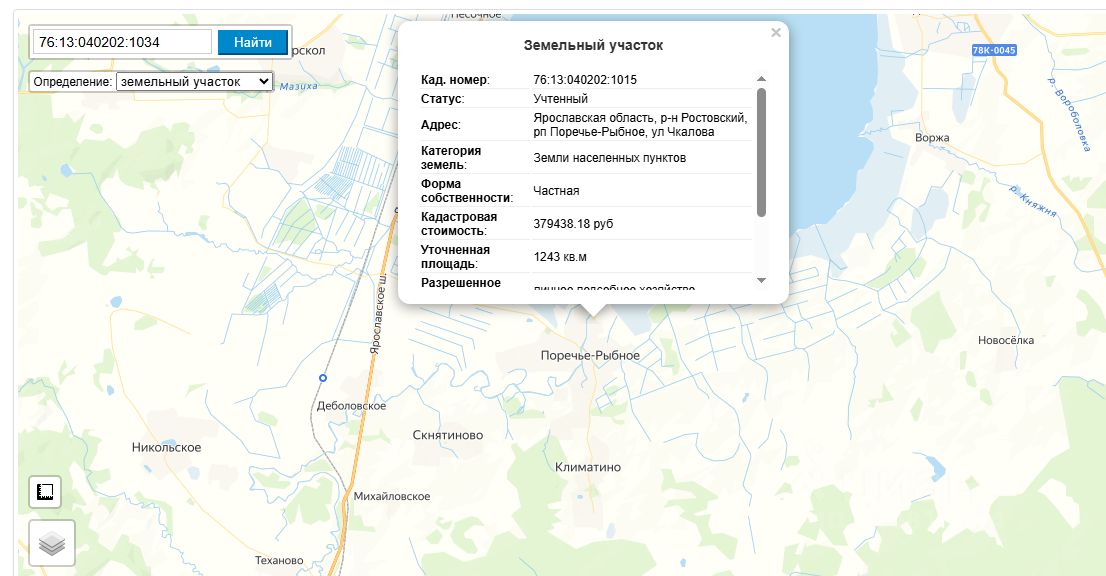Viewport: 1106px width, 576px height.
Task: Click the status value Учтенный
Action: [560, 99]
